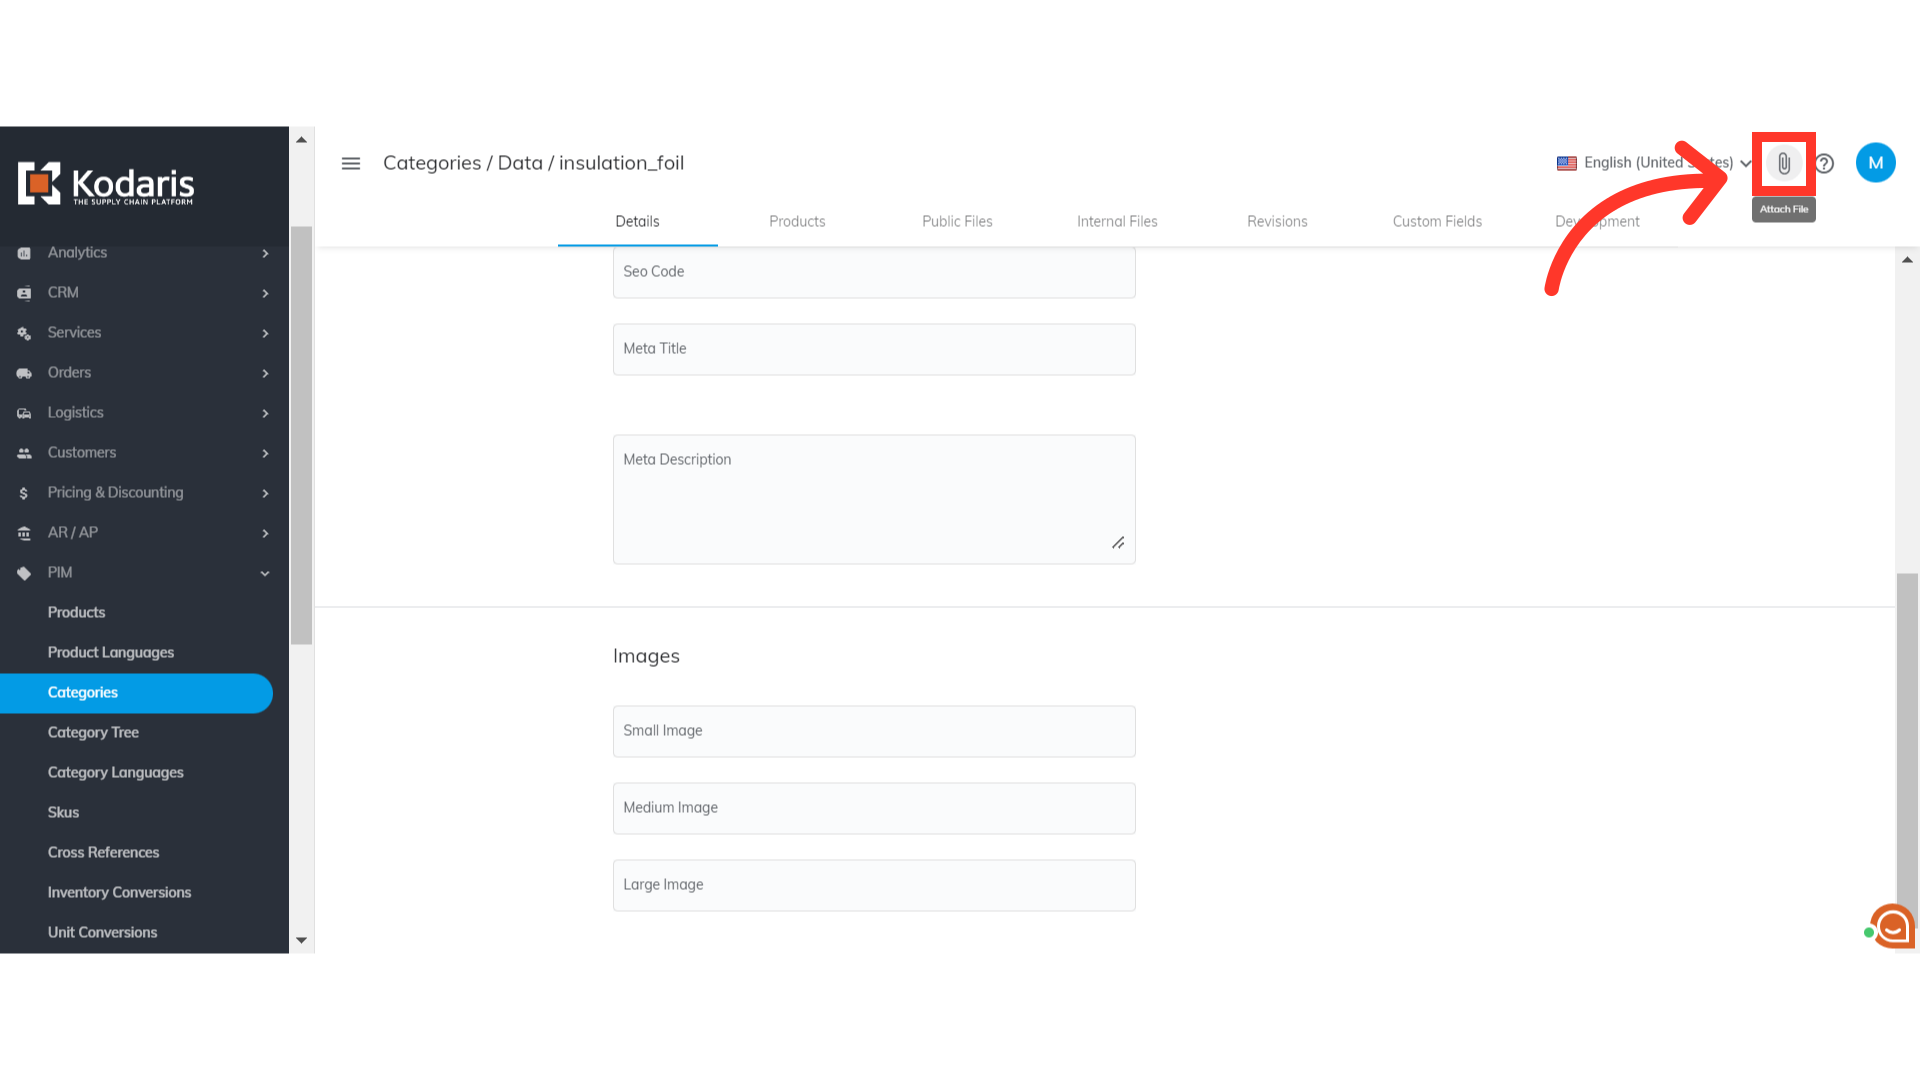Image resolution: width=1920 pixels, height=1080 pixels.
Task: Click the Small Image input field
Action: 874,731
